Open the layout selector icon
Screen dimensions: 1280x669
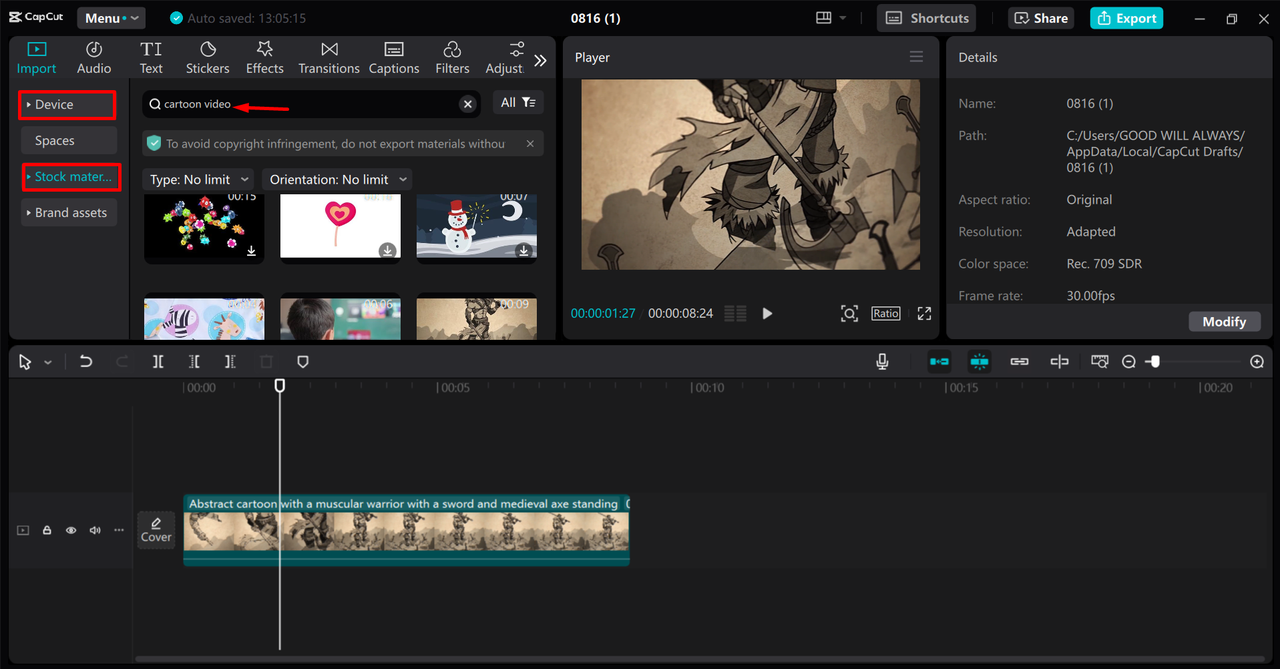pyautogui.click(x=824, y=18)
